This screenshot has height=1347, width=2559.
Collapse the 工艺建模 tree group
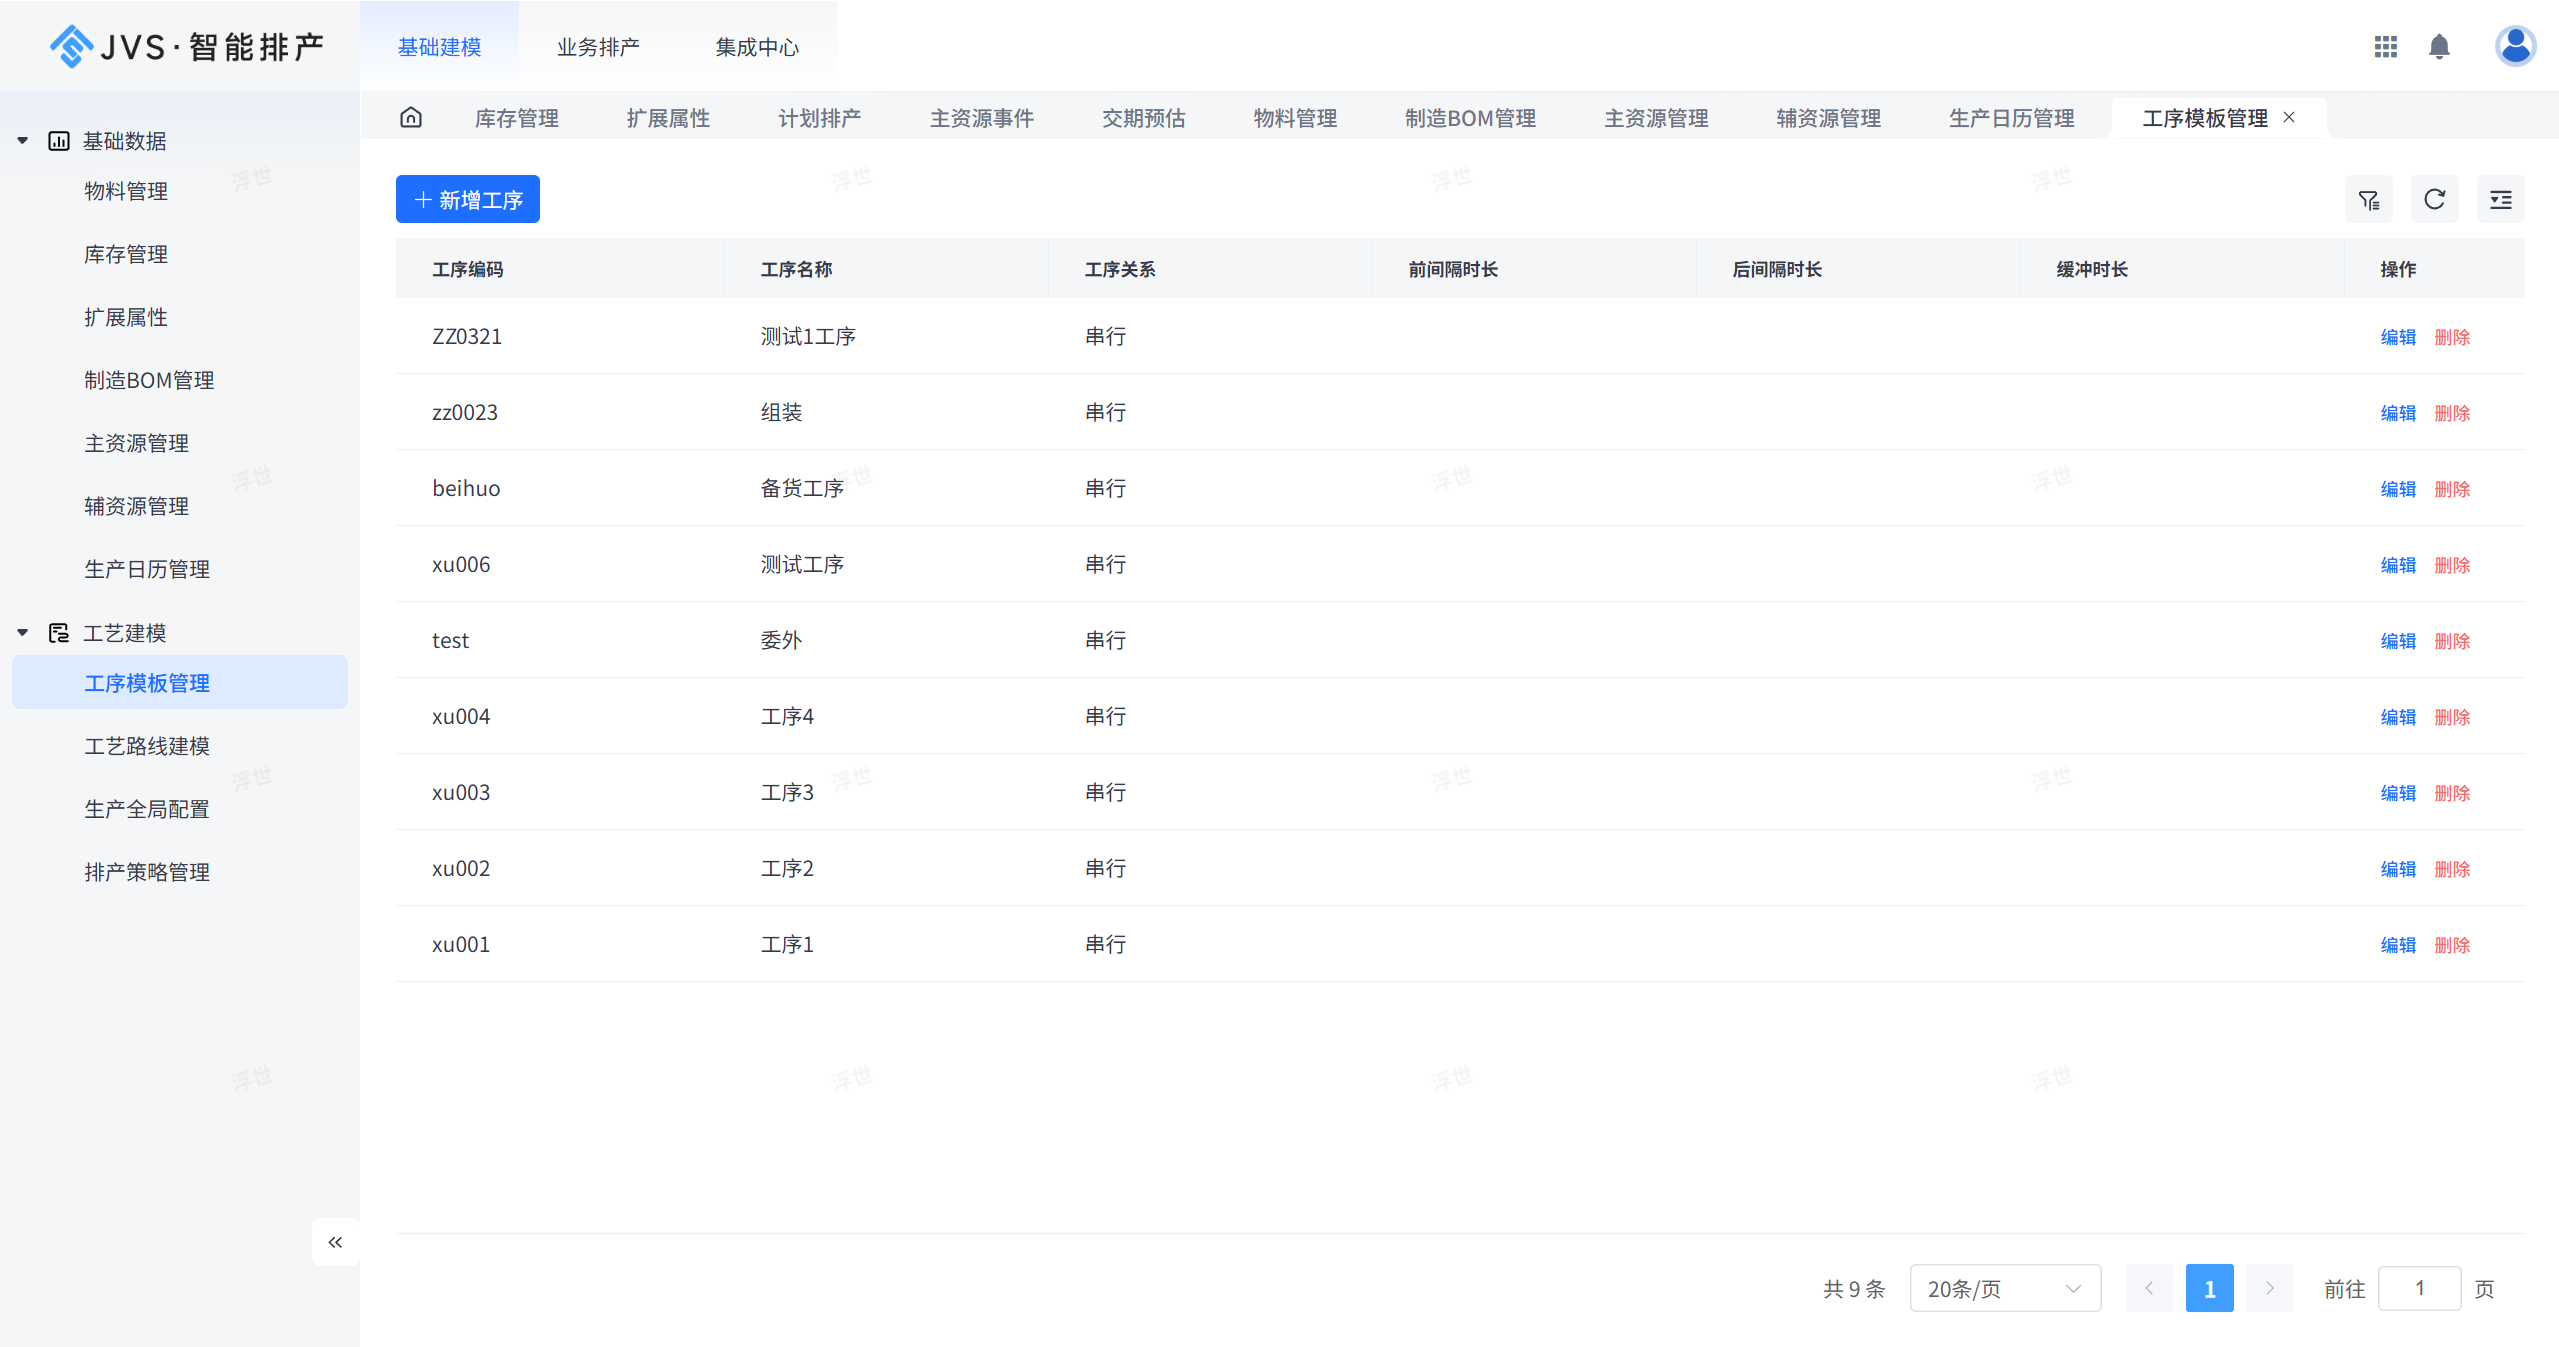(x=23, y=633)
